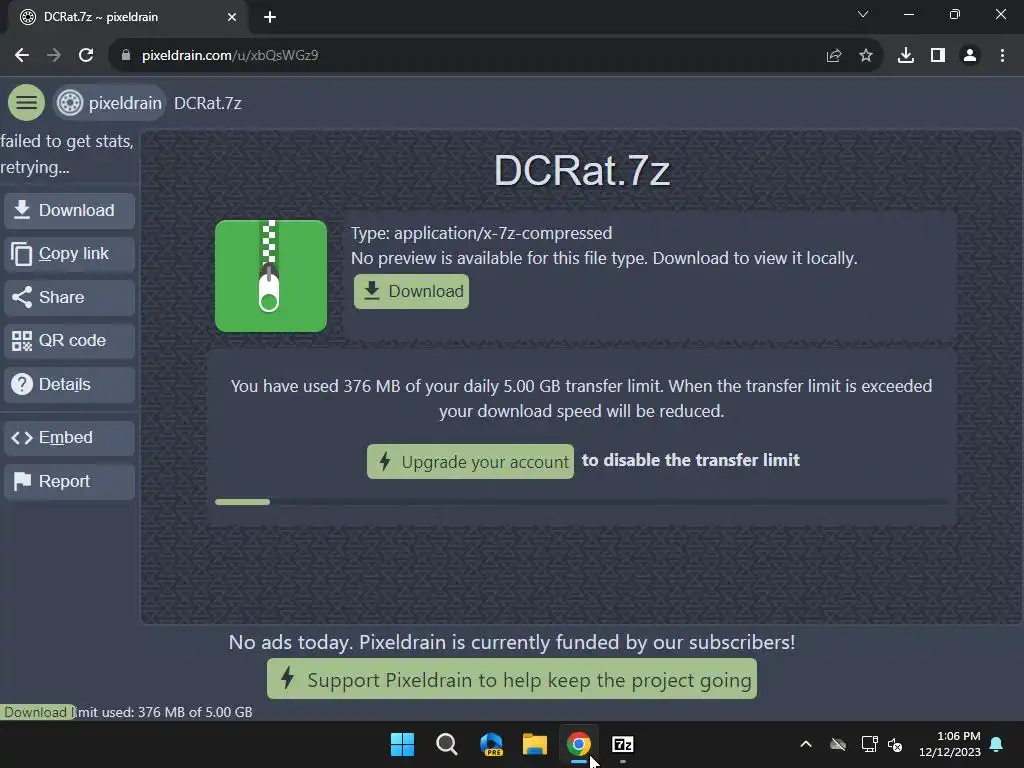Open the notifications bell icon
This screenshot has height=768, width=1024.
[996, 744]
